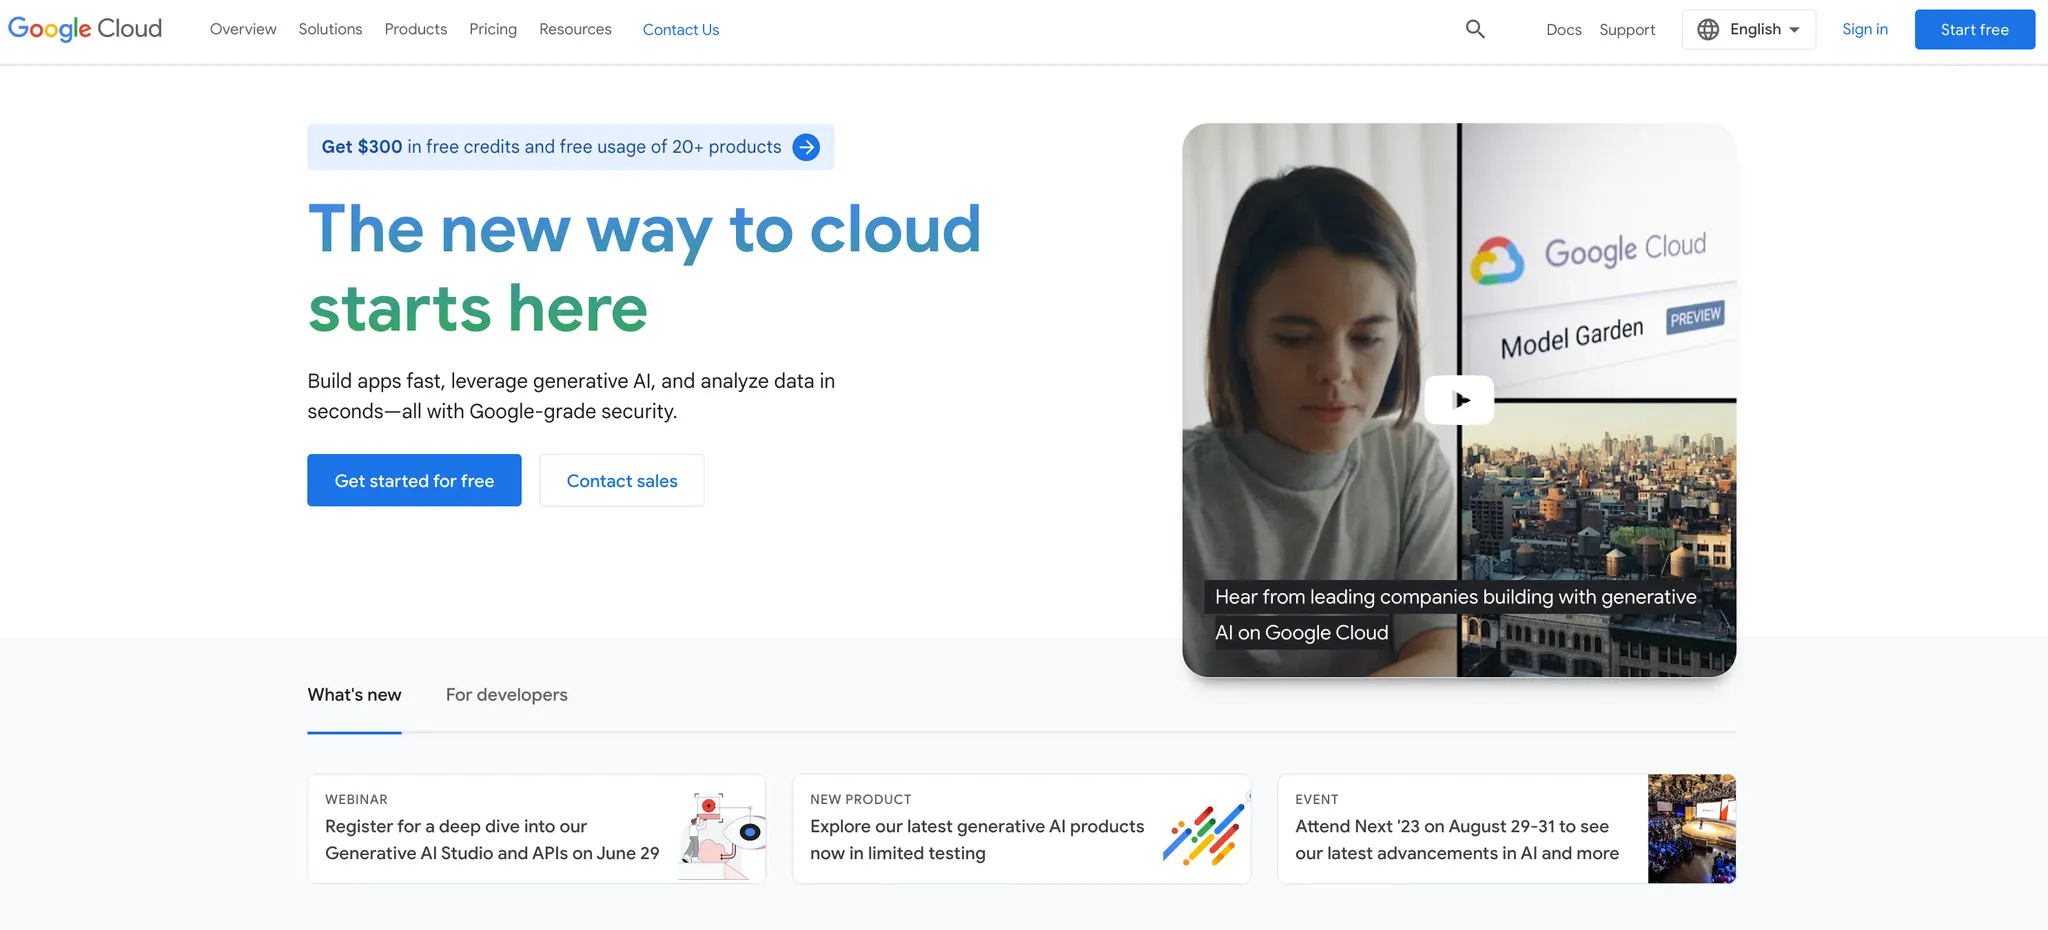2048x930 pixels.
Task: Open the Generative AI Studio webinar text
Action: click(492, 840)
